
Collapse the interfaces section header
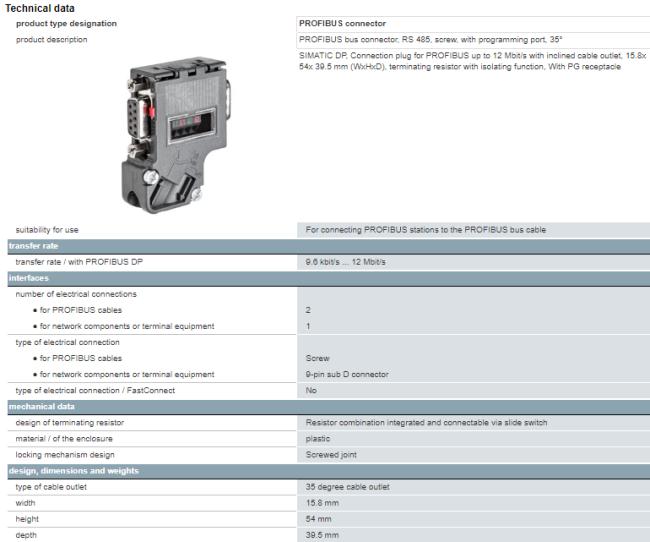coord(32,278)
